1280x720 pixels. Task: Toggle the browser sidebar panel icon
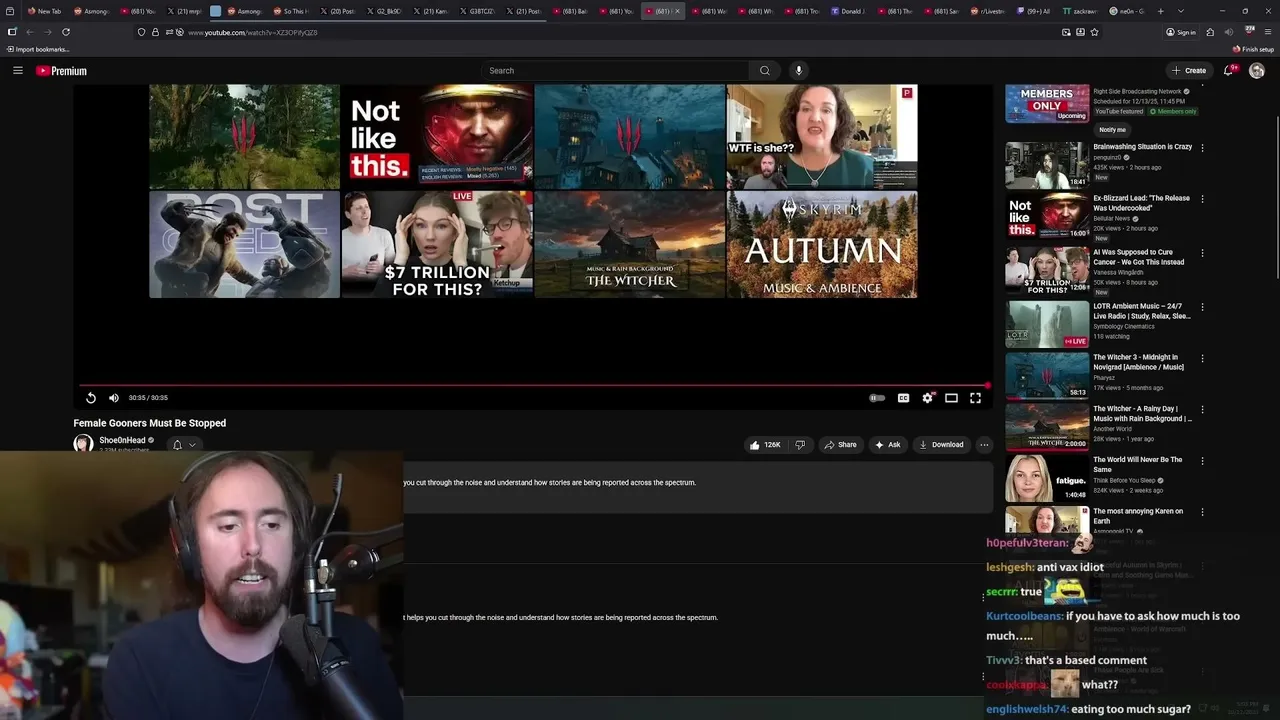pos(12,32)
